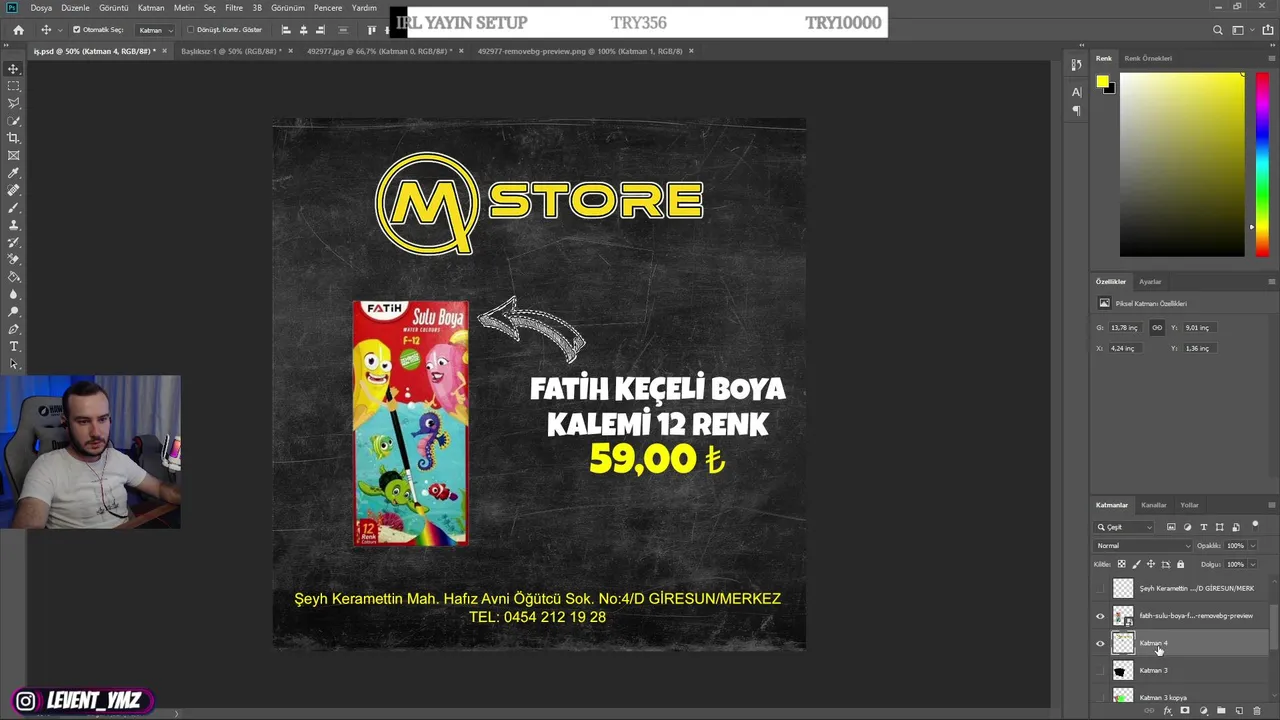This screenshot has height=720, width=1280.
Task: Toggle link between width and height
Action: pyautogui.click(x=1157, y=327)
